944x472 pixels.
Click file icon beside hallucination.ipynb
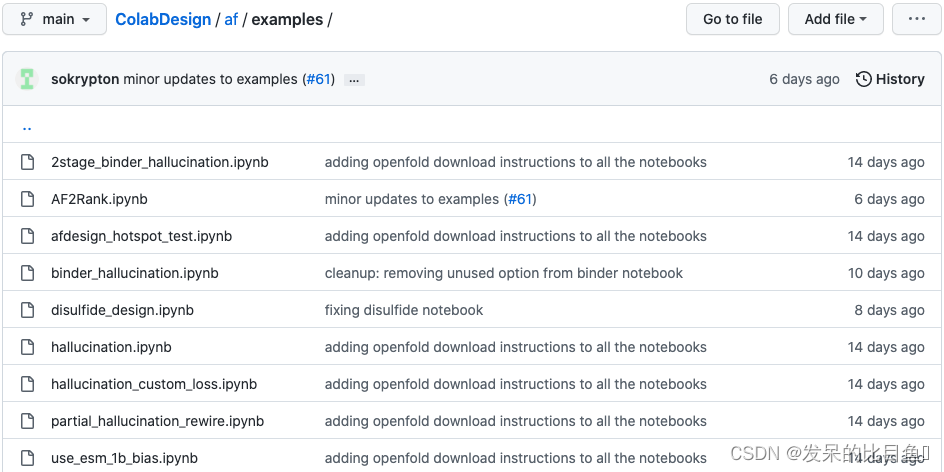(x=28, y=347)
